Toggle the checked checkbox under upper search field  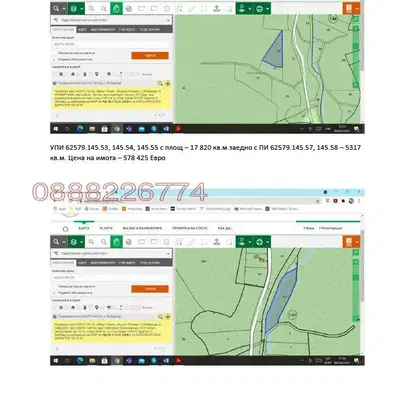pos(55,59)
